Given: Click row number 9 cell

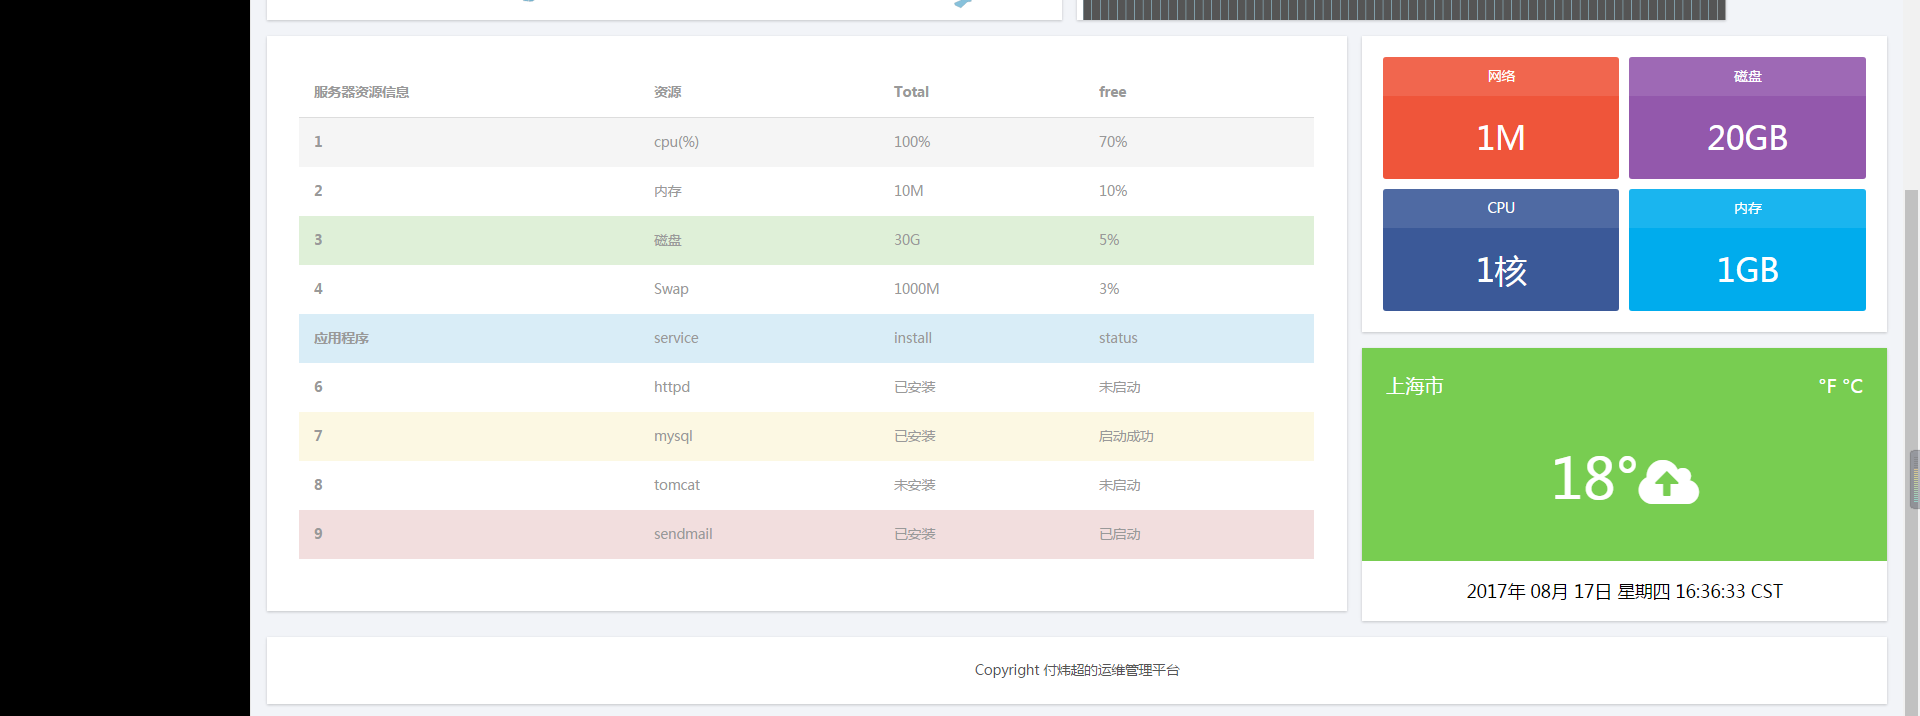Looking at the screenshot, I should pyautogui.click(x=318, y=534).
